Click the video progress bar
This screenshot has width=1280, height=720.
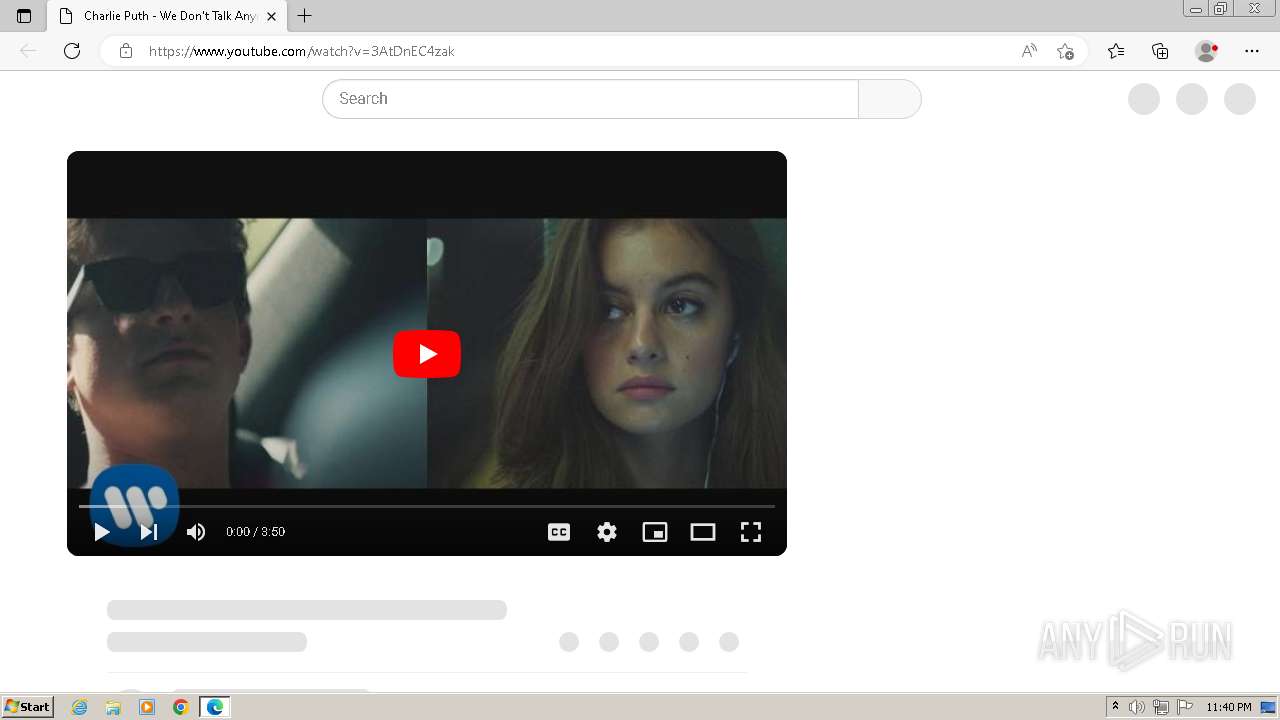pyautogui.click(x=427, y=506)
